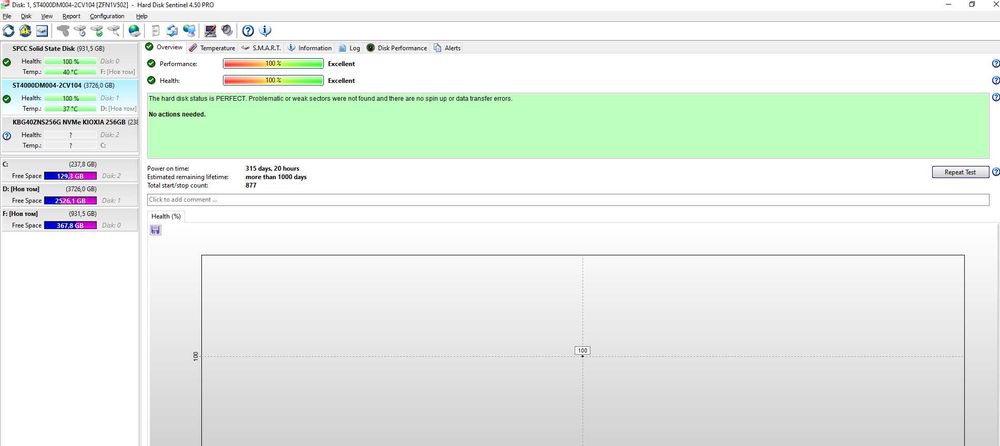
Task: Click the networked computers toolbar icon
Action: coord(189,31)
